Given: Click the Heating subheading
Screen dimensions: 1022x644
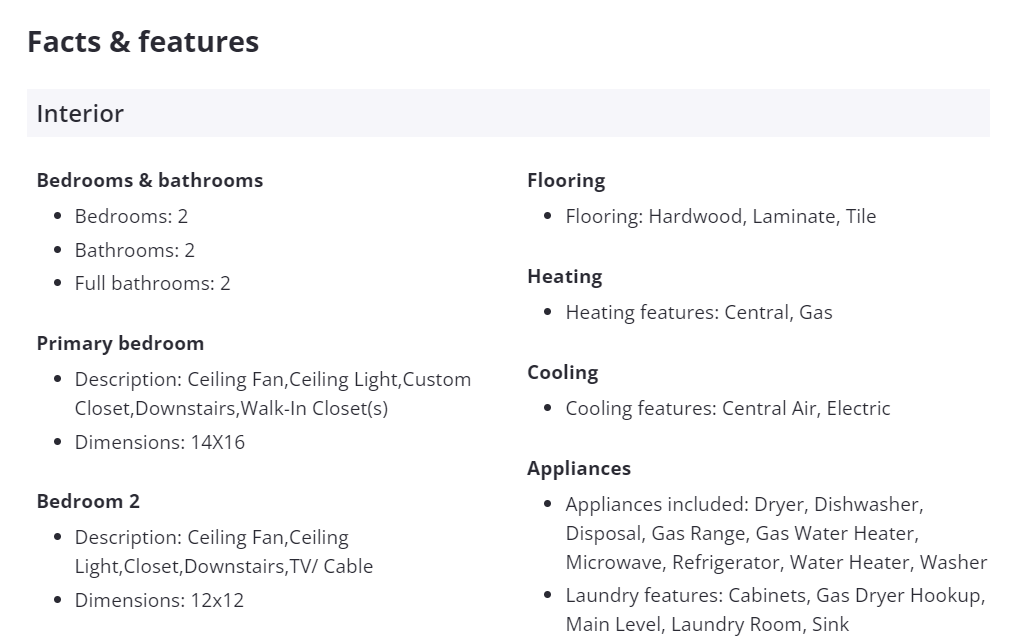Looking at the screenshot, I should [x=565, y=277].
